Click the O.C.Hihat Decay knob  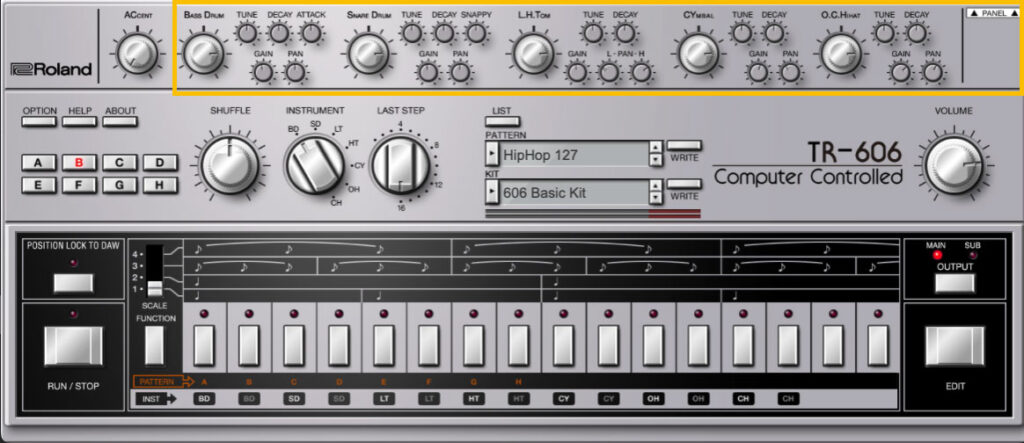click(916, 33)
